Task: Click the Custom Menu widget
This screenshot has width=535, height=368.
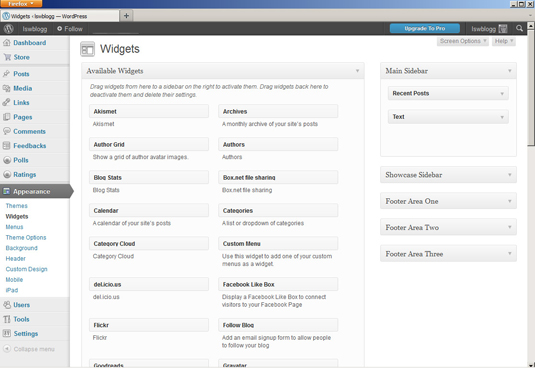Action: (x=278, y=244)
